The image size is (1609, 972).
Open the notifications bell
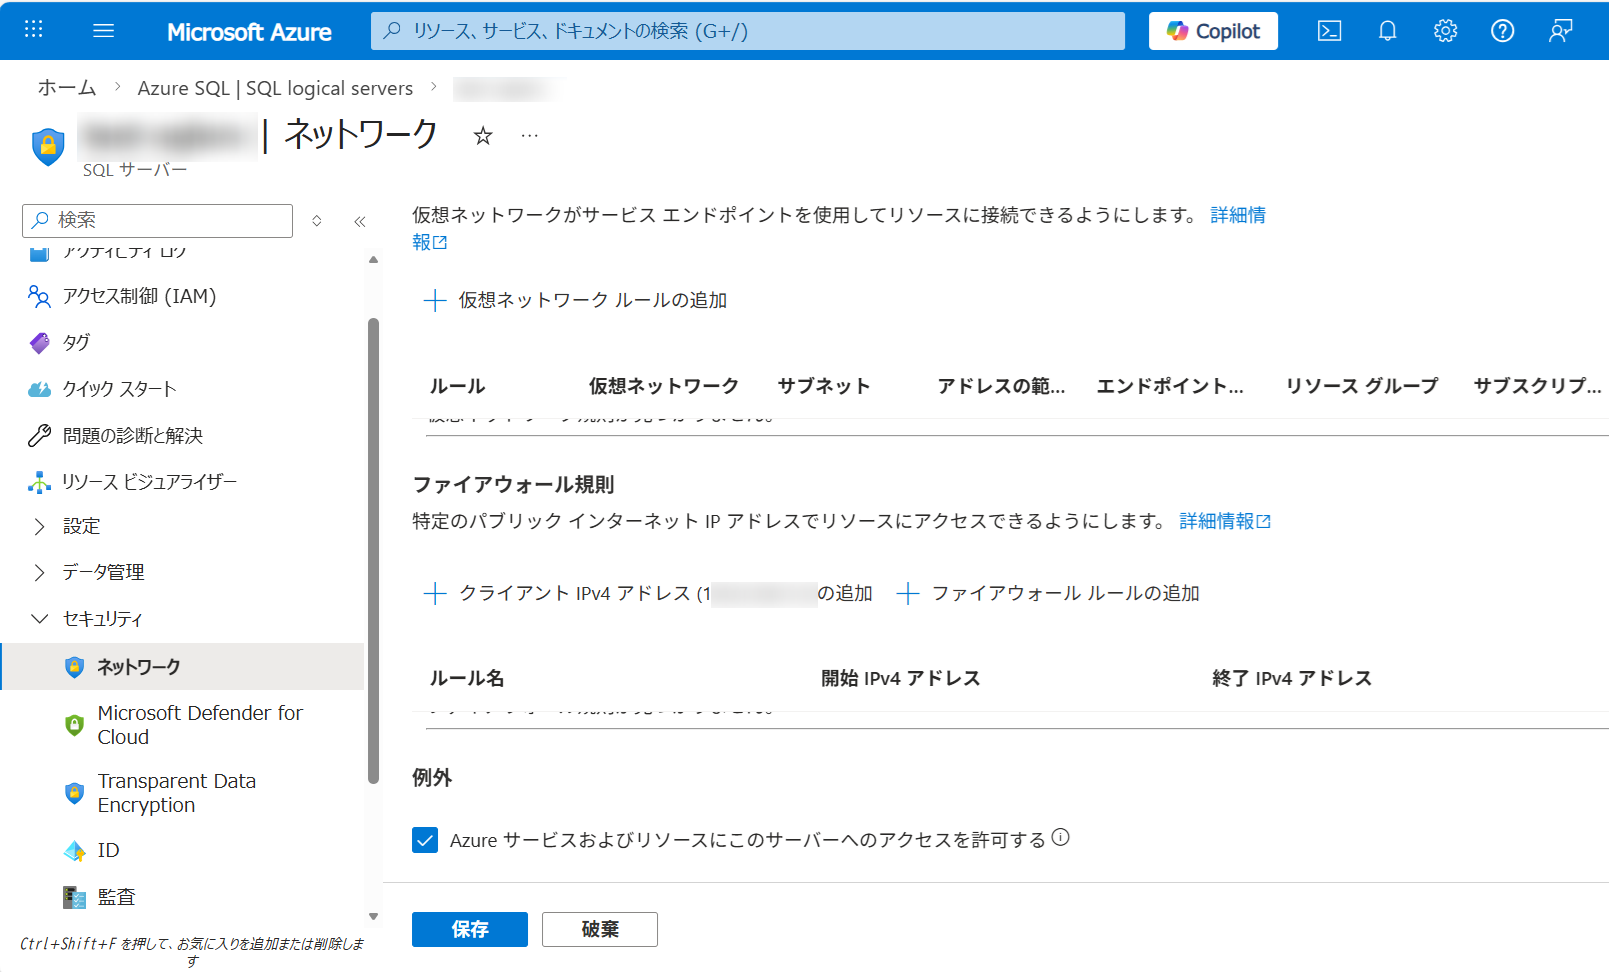(1387, 31)
